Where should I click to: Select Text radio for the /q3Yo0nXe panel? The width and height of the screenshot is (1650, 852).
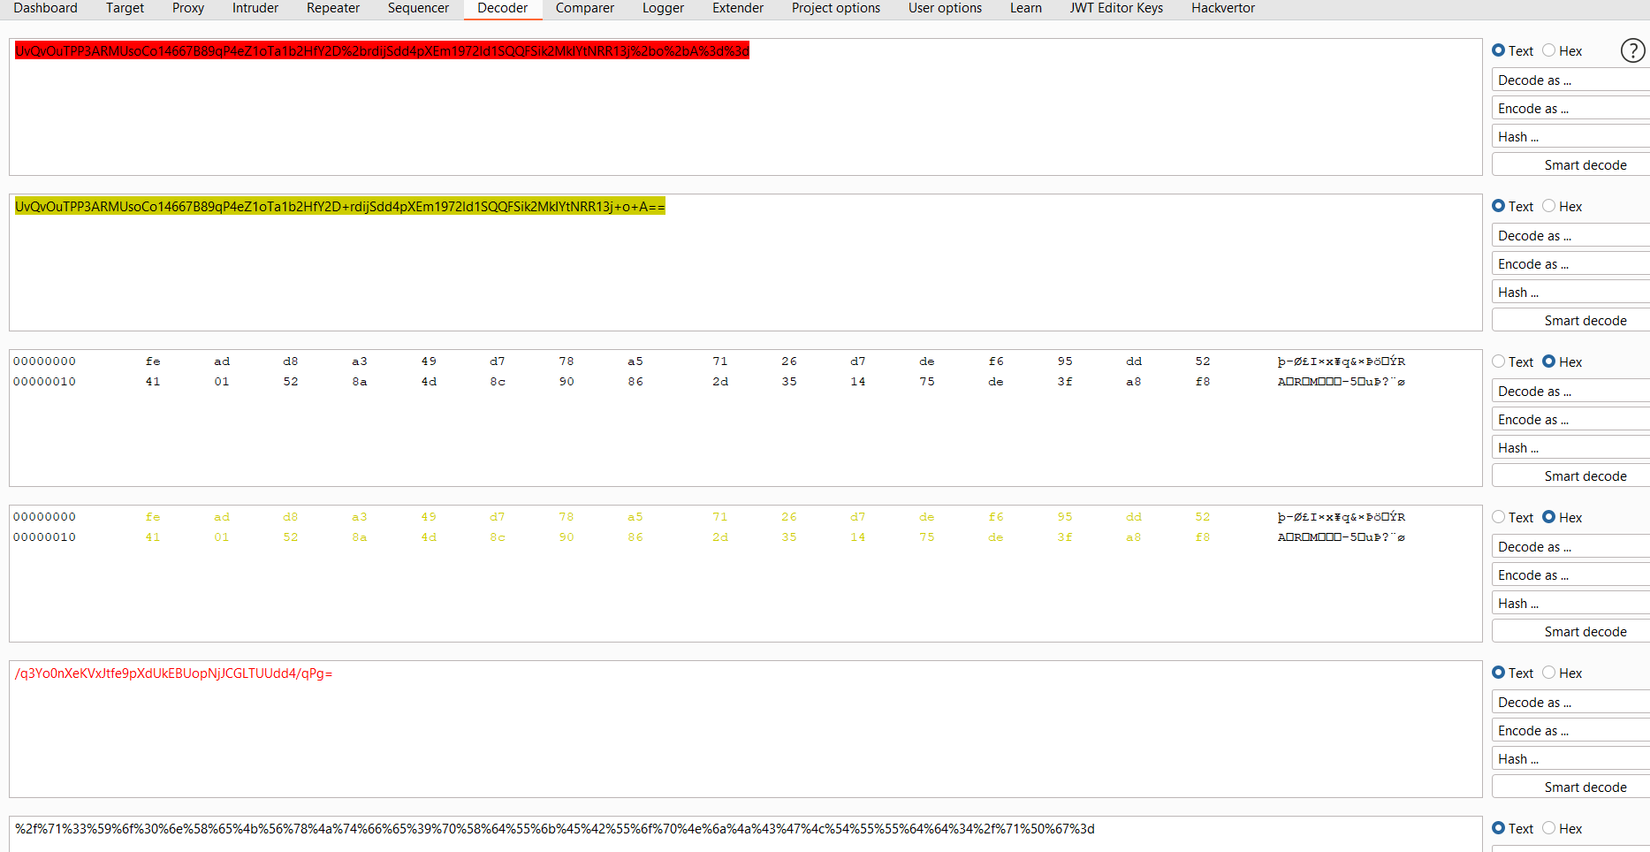(1498, 673)
